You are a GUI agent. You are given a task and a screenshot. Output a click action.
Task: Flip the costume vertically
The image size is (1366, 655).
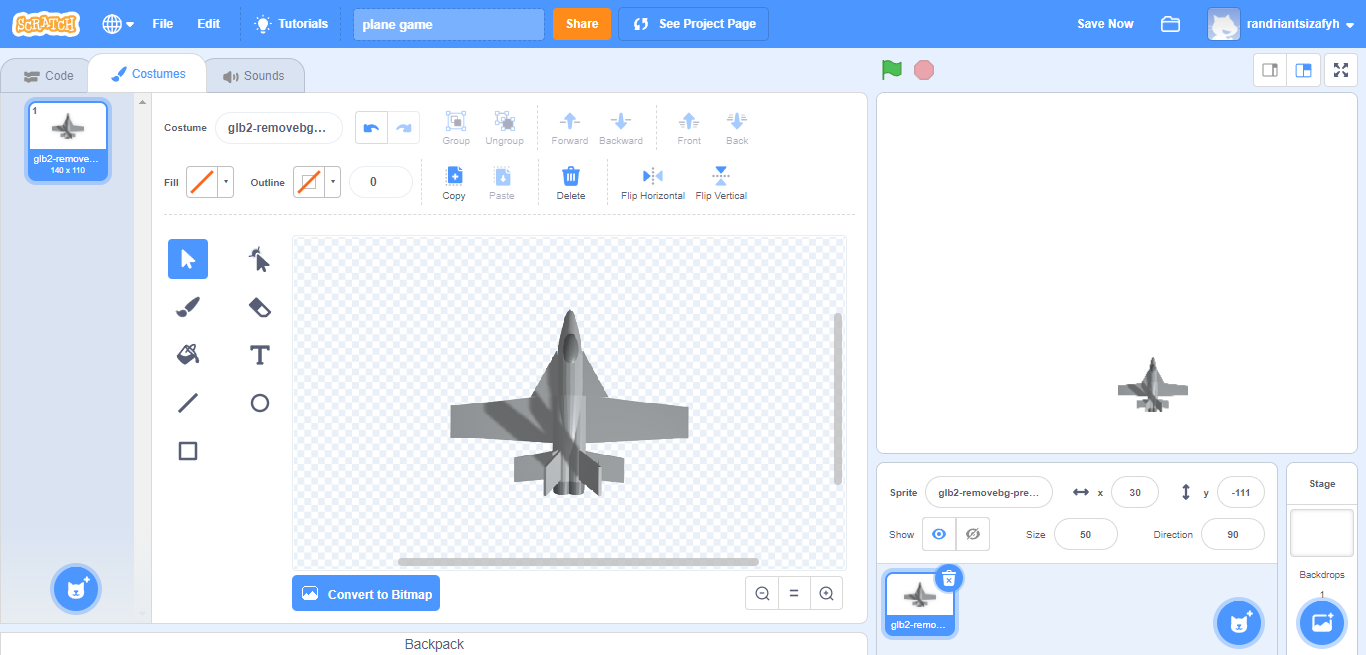[721, 183]
